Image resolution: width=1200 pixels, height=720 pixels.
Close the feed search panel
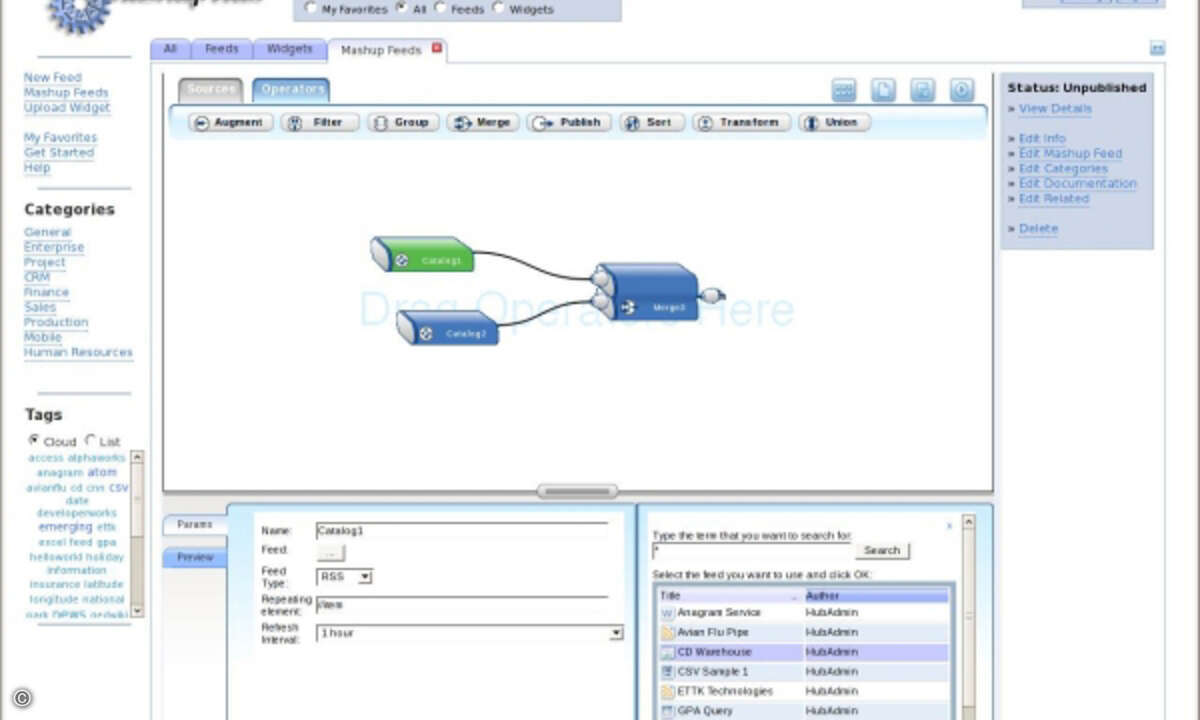(x=949, y=524)
